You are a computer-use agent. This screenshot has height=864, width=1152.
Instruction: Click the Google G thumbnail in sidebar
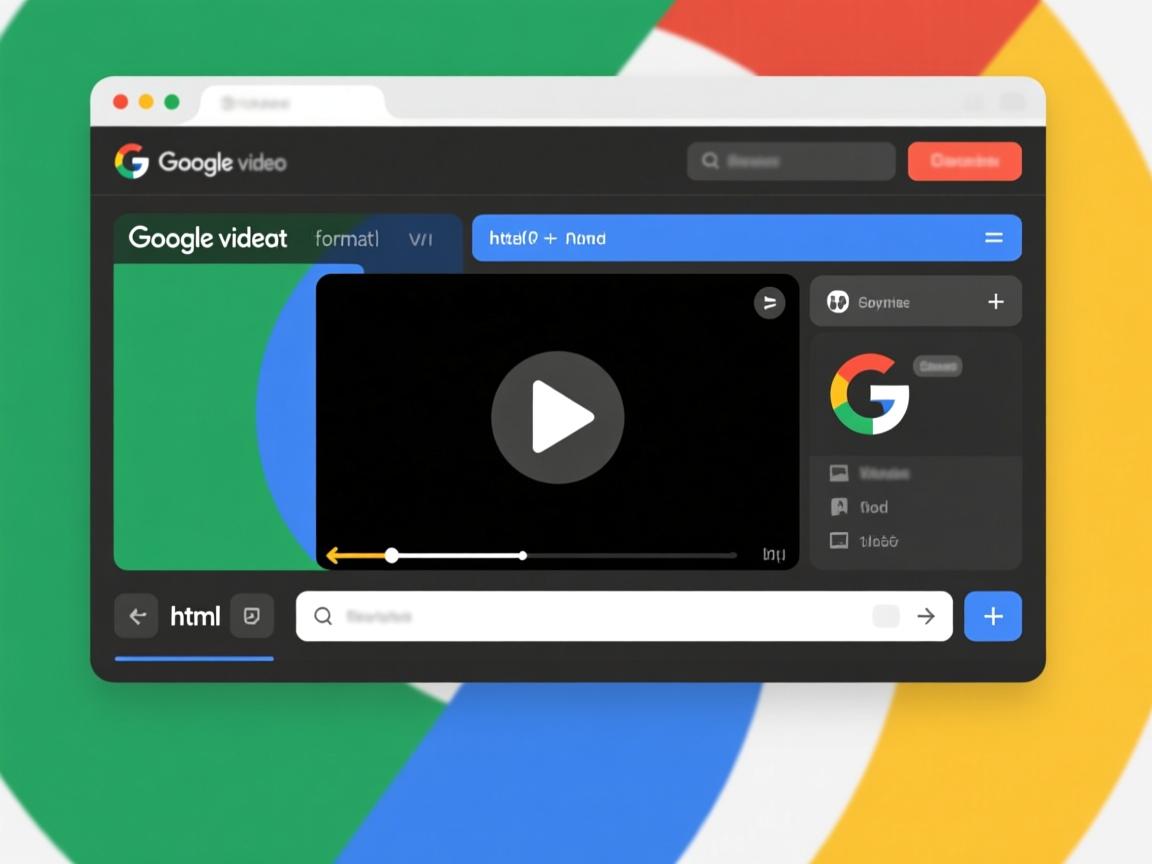click(x=869, y=394)
